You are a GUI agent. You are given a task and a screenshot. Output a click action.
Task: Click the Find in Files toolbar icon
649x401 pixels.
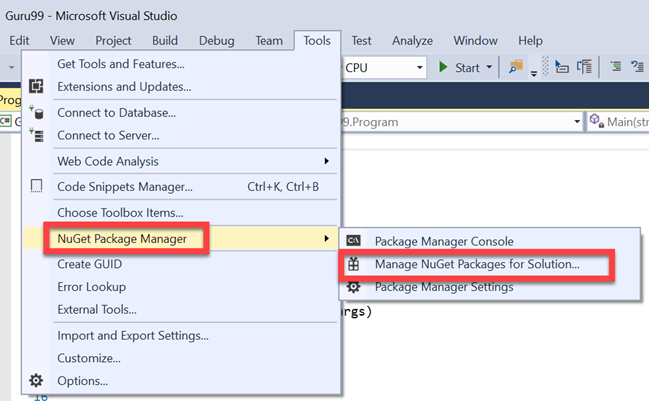pyautogui.click(x=515, y=67)
